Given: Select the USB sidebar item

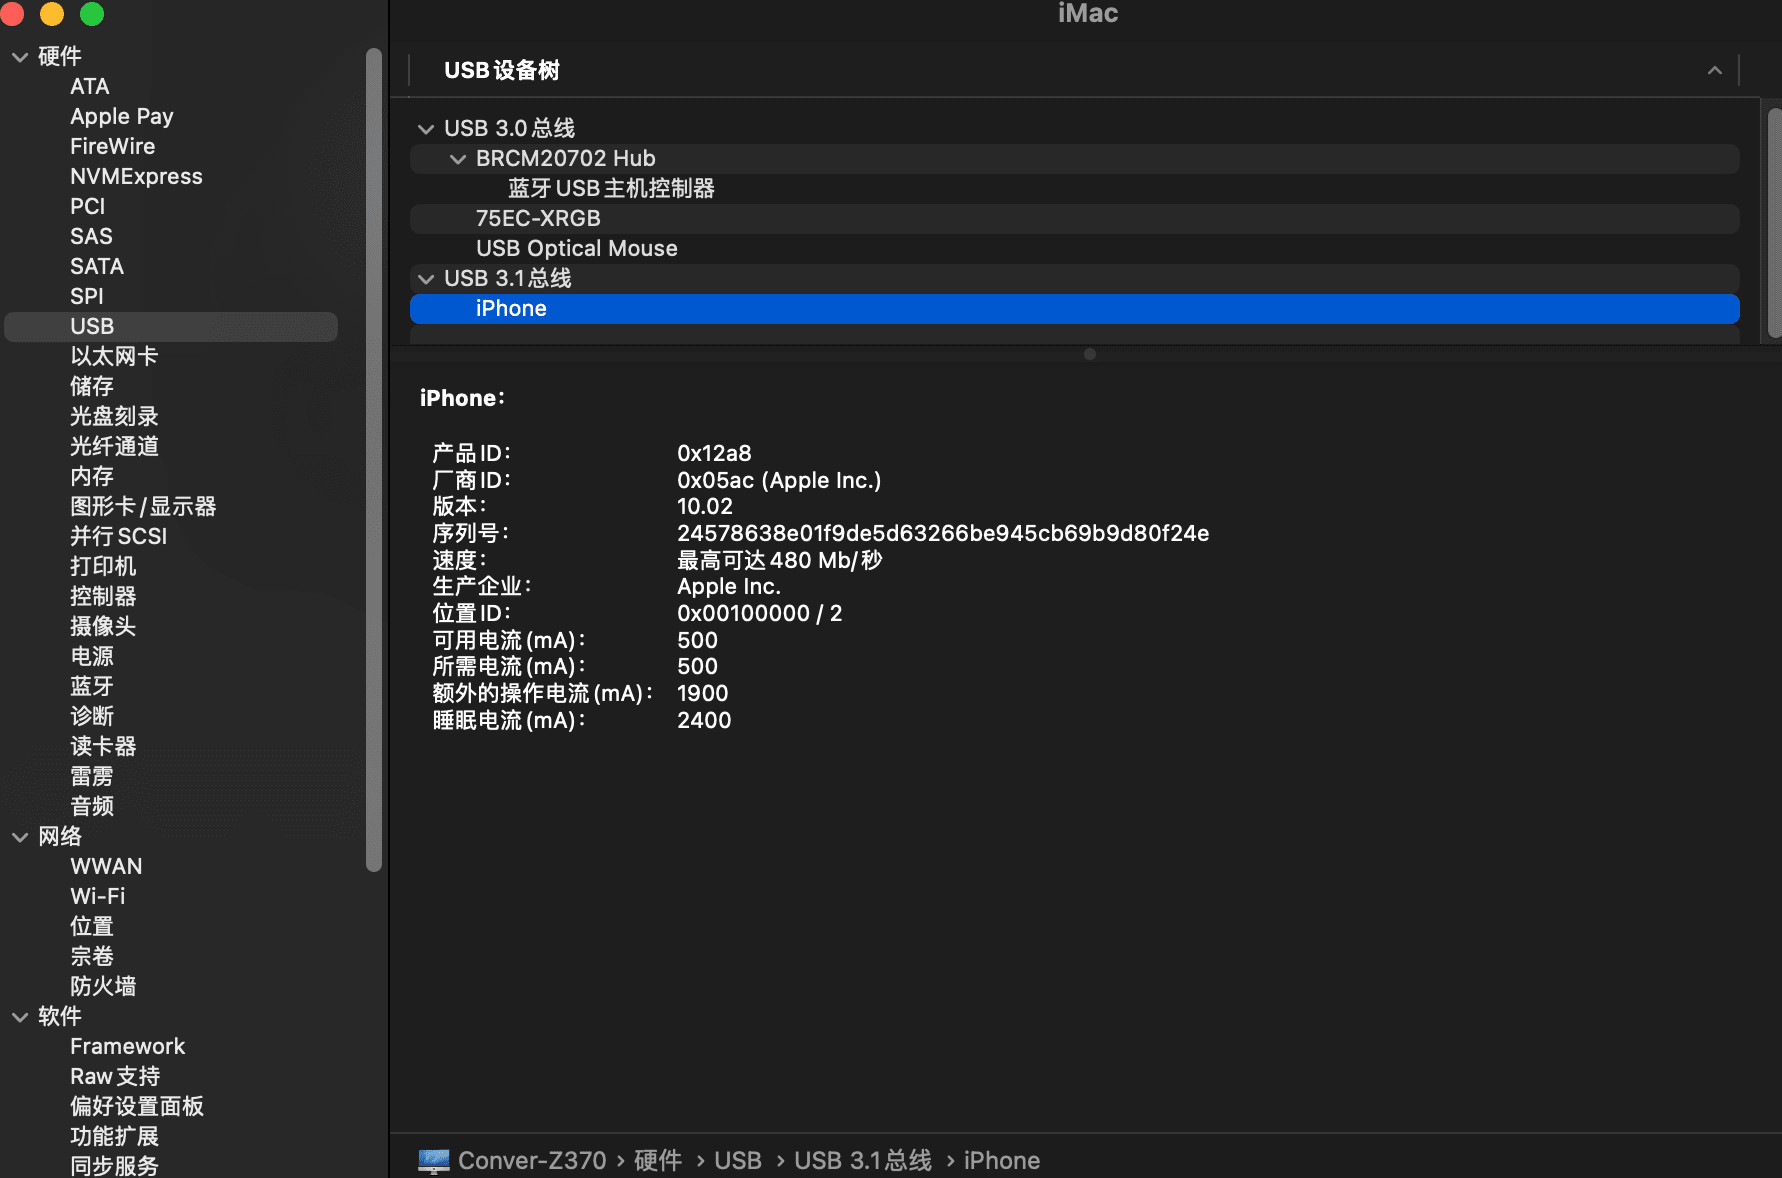Looking at the screenshot, I should click(171, 327).
